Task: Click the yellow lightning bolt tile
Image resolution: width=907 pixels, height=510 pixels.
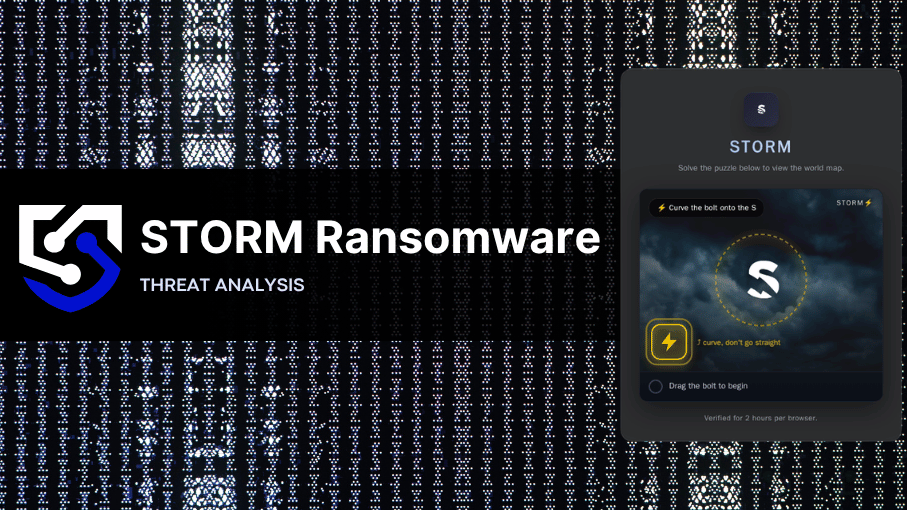Action: point(669,342)
